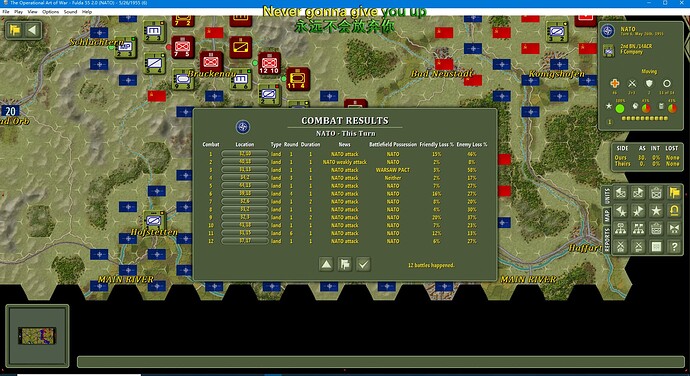The height and width of the screenshot is (376, 690).
Task: Click location button for combat 12
Action: 245,241
